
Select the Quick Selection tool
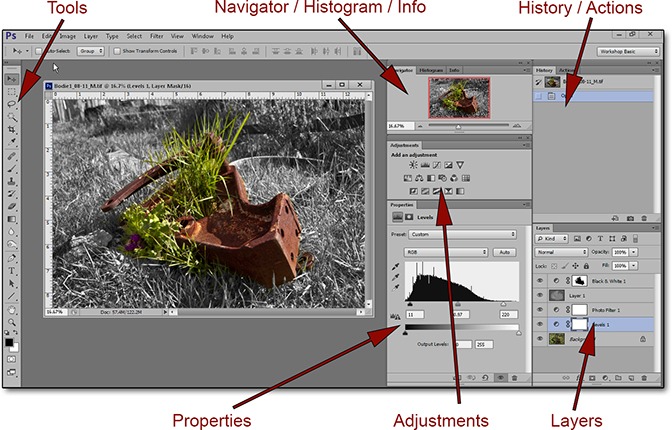[x=12, y=117]
